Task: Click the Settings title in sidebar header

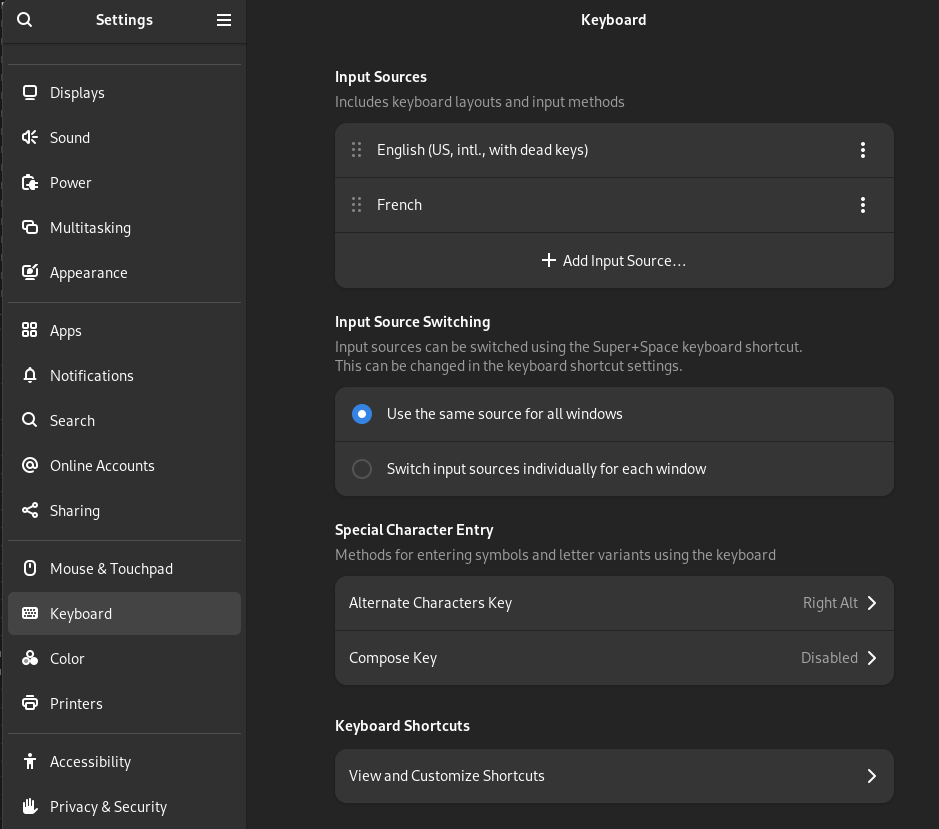Action: pyautogui.click(x=125, y=20)
